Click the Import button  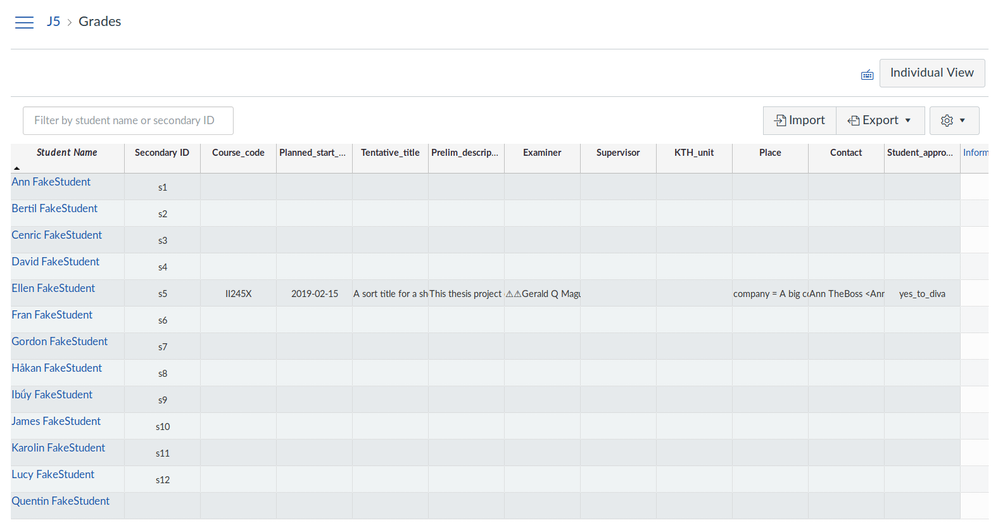pos(799,121)
